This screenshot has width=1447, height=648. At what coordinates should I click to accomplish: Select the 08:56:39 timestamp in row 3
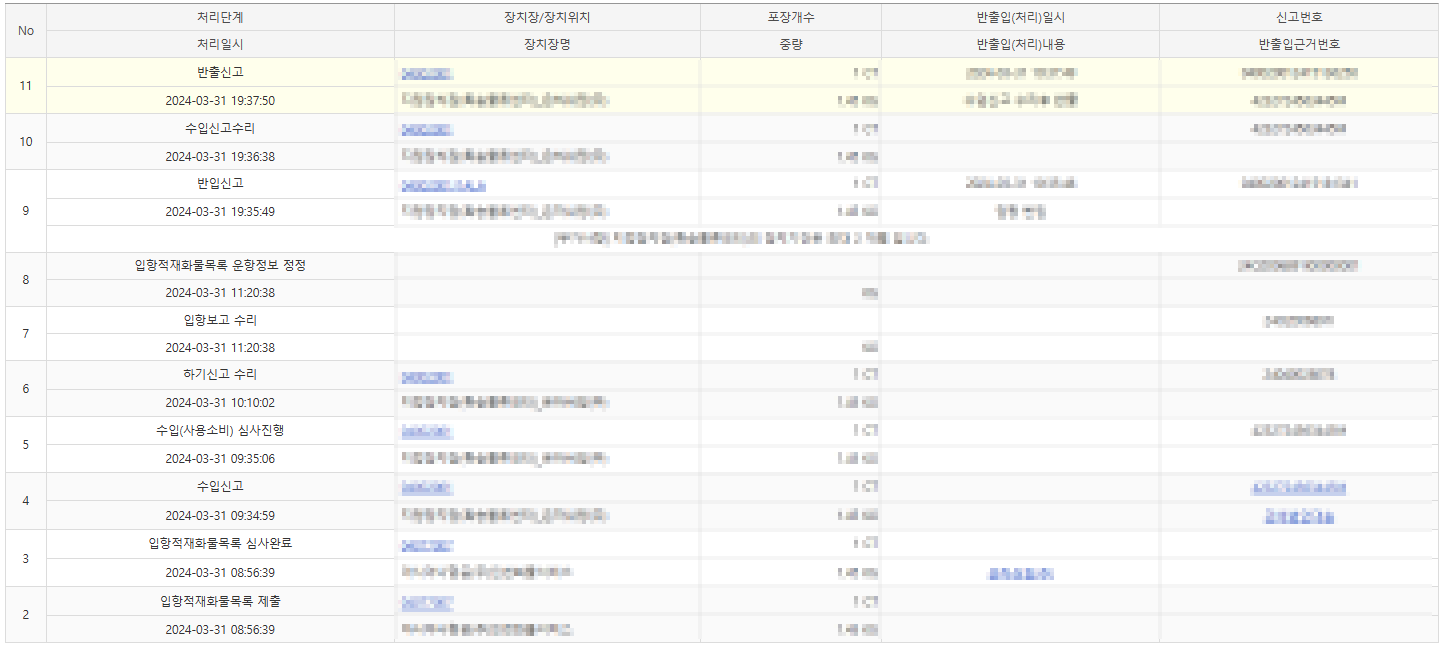coord(220,573)
